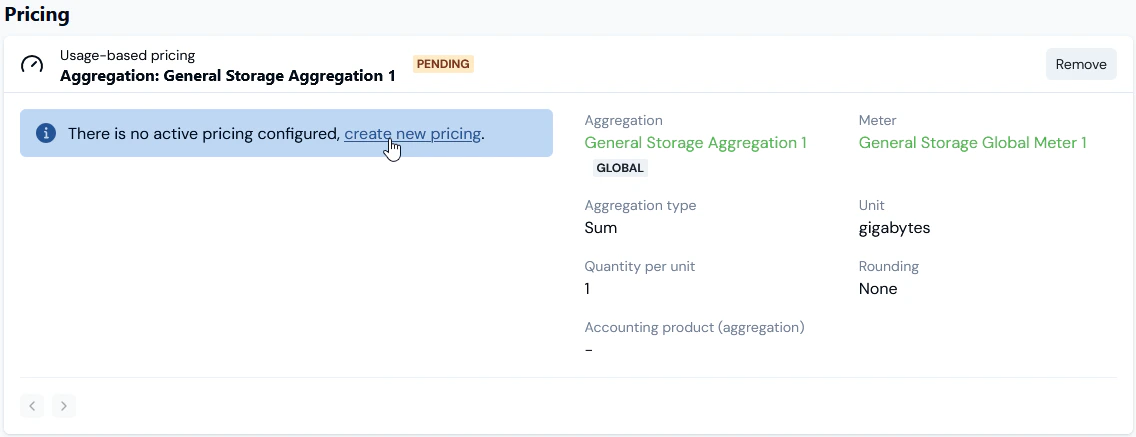Open the General Storage Global Meter 1 link
The image size is (1136, 437).
[972, 143]
